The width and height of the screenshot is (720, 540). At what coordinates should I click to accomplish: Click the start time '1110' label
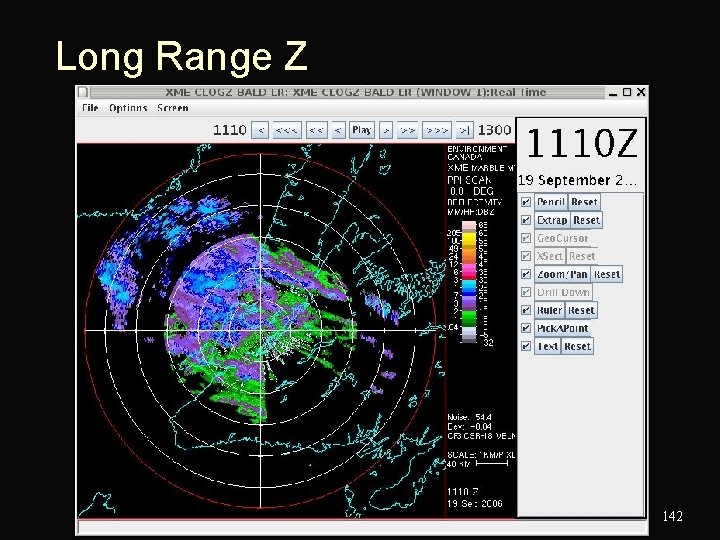click(x=230, y=130)
